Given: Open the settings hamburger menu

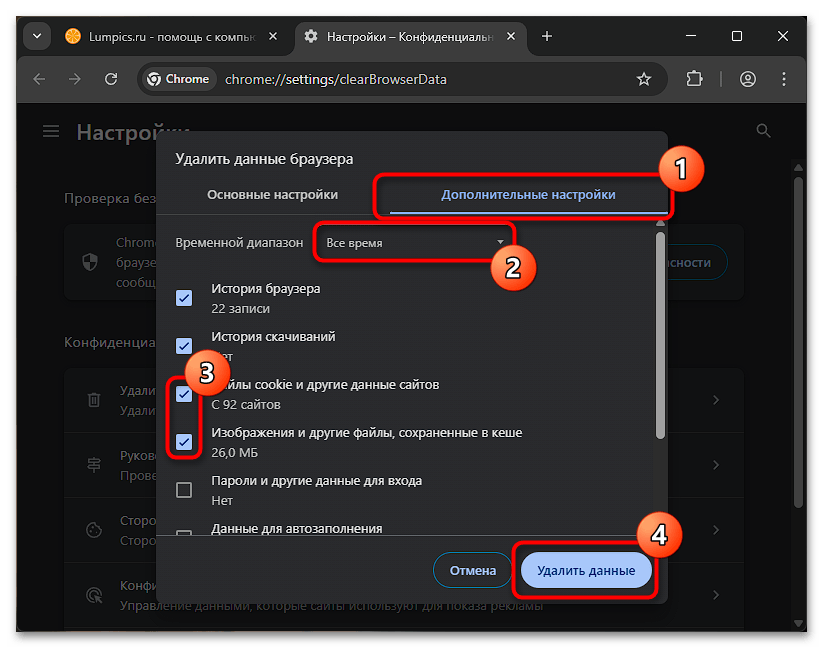Looking at the screenshot, I should [x=51, y=132].
